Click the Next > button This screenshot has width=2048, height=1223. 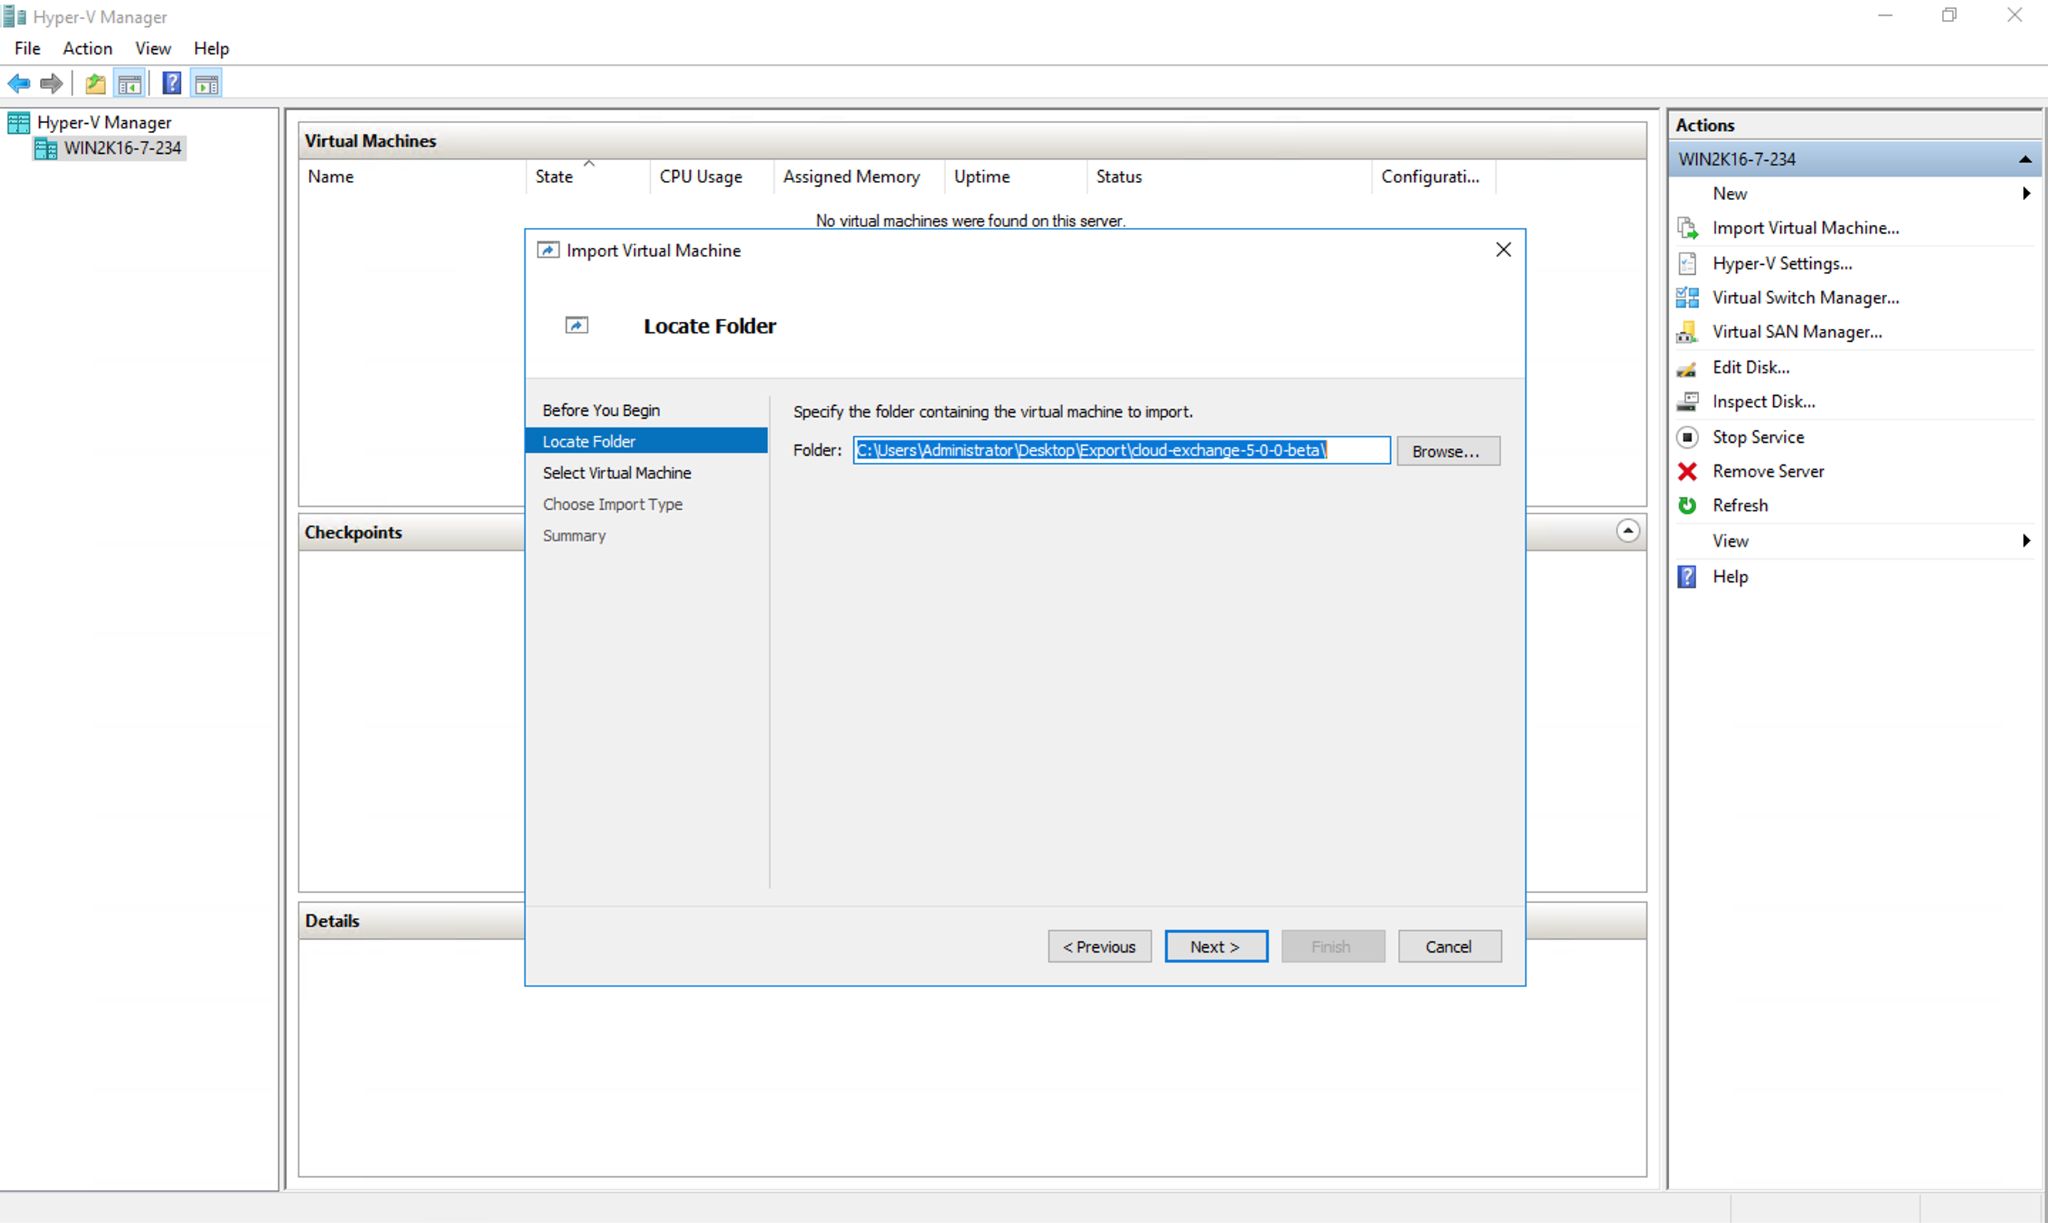tap(1216, 946)
